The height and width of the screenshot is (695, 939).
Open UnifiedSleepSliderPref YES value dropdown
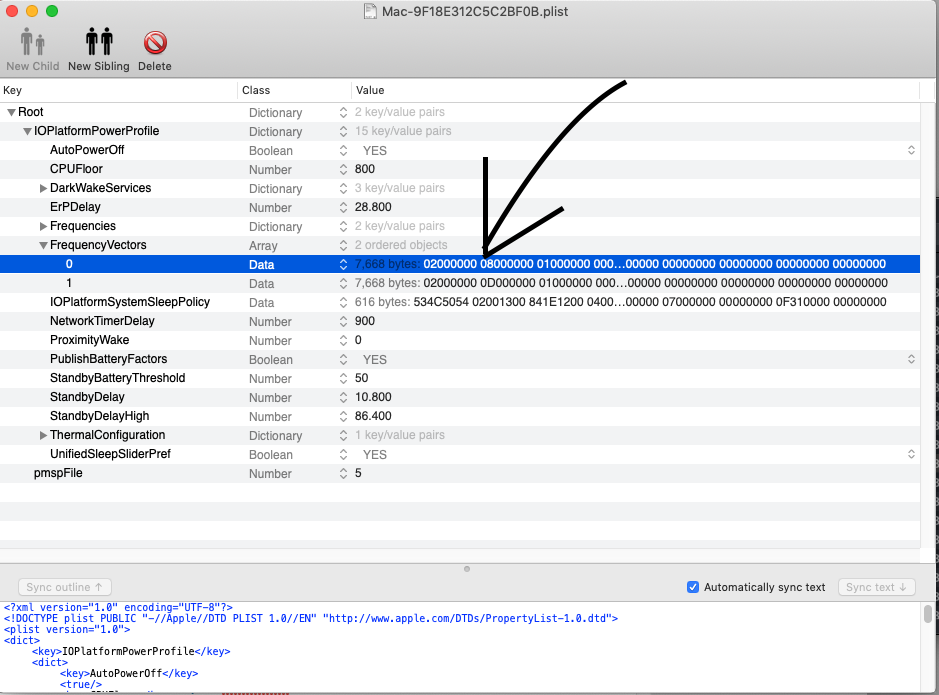click(x=910, y=454)
